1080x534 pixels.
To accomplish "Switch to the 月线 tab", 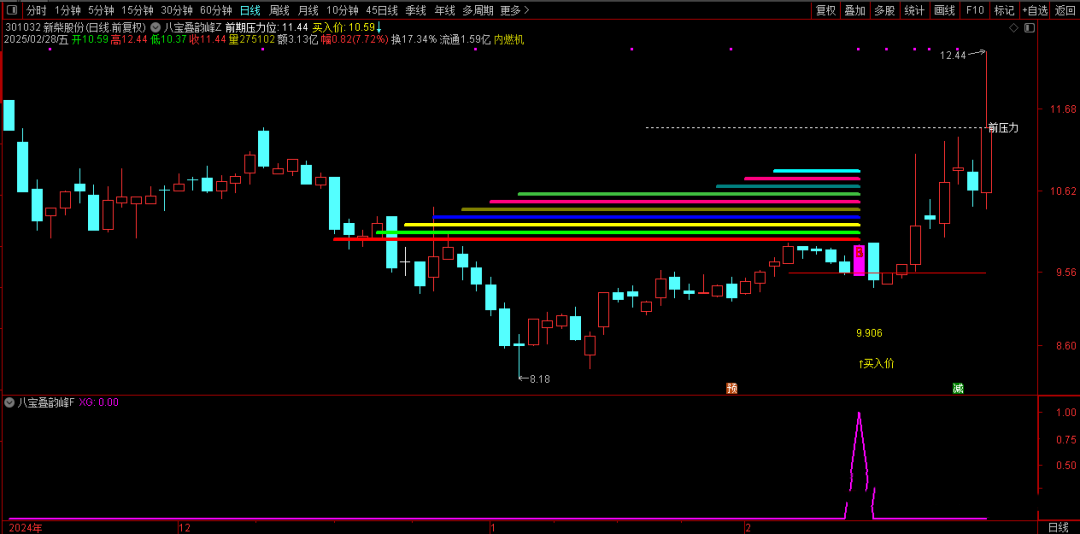I will point(308,10).
